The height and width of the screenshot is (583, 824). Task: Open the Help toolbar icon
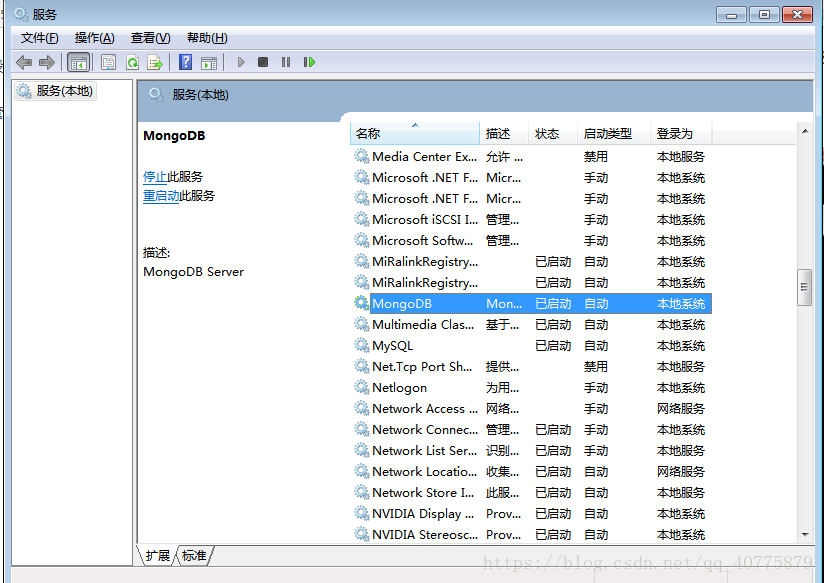click(x=186, y=62)
